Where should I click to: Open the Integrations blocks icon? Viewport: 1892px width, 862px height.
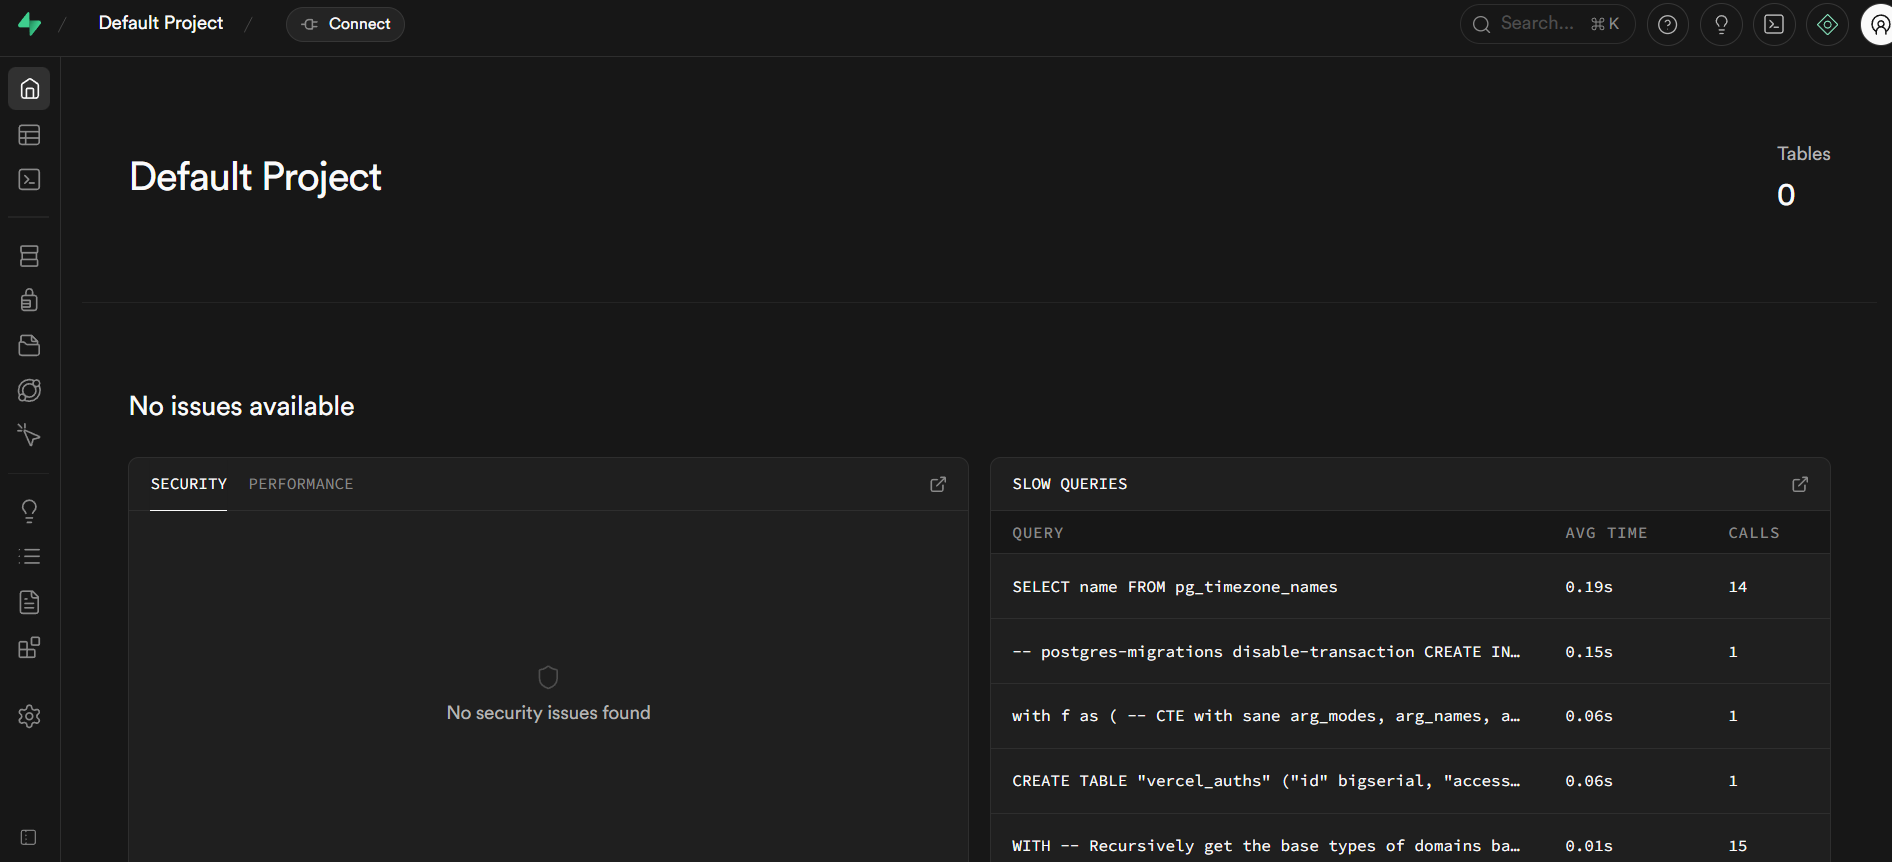[x=30, y=647]
